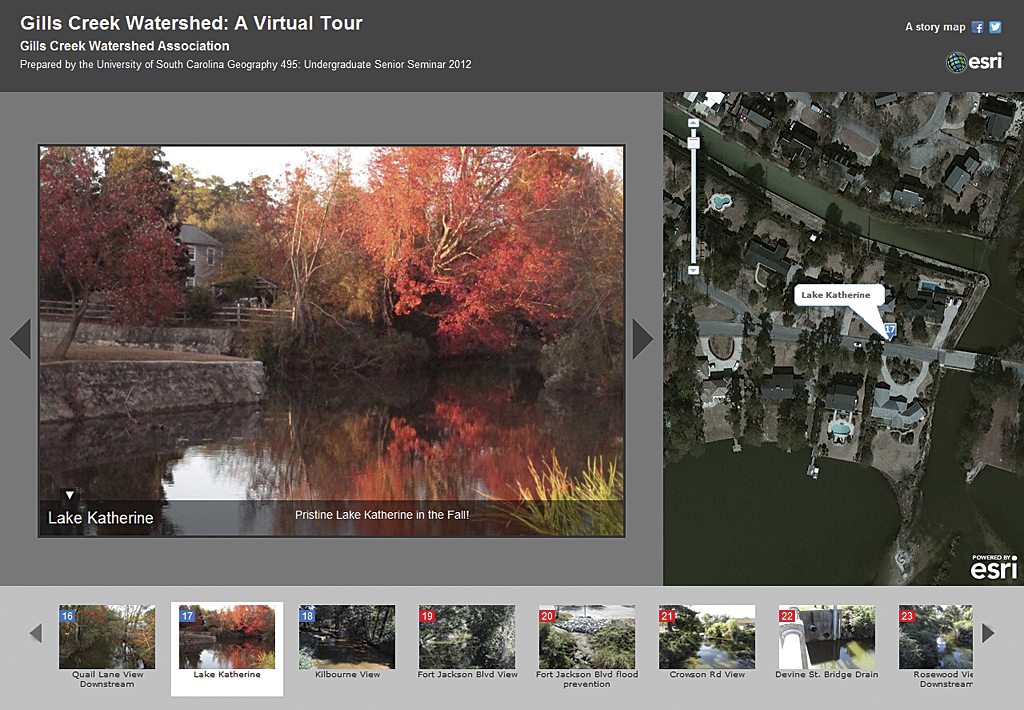Open thumbnail 22 Devine St. Bridge Drain
Screen dimensions: 1024x710
pyautogui.click(x=827, y=637)
